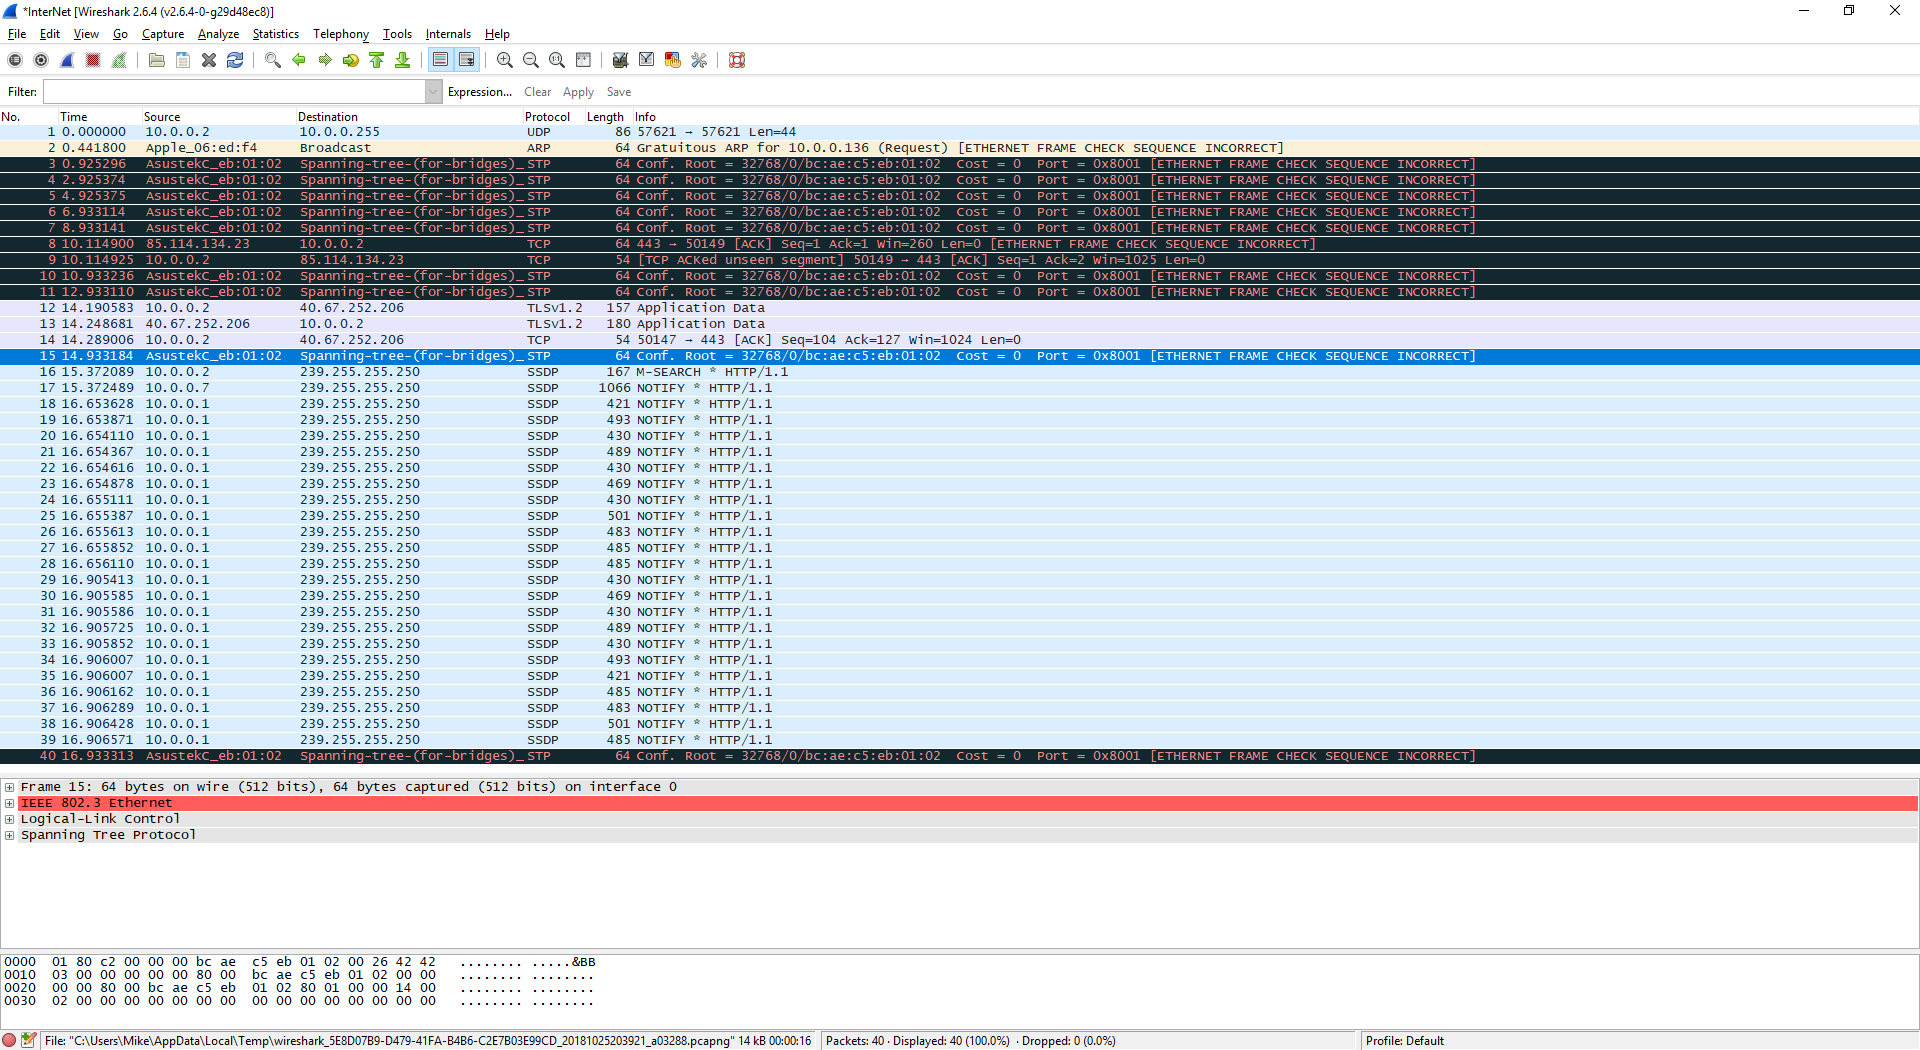Open the Help menu
This screenshot has height=1050, width=1920.
pyautogui.click(x=497, y=34)
